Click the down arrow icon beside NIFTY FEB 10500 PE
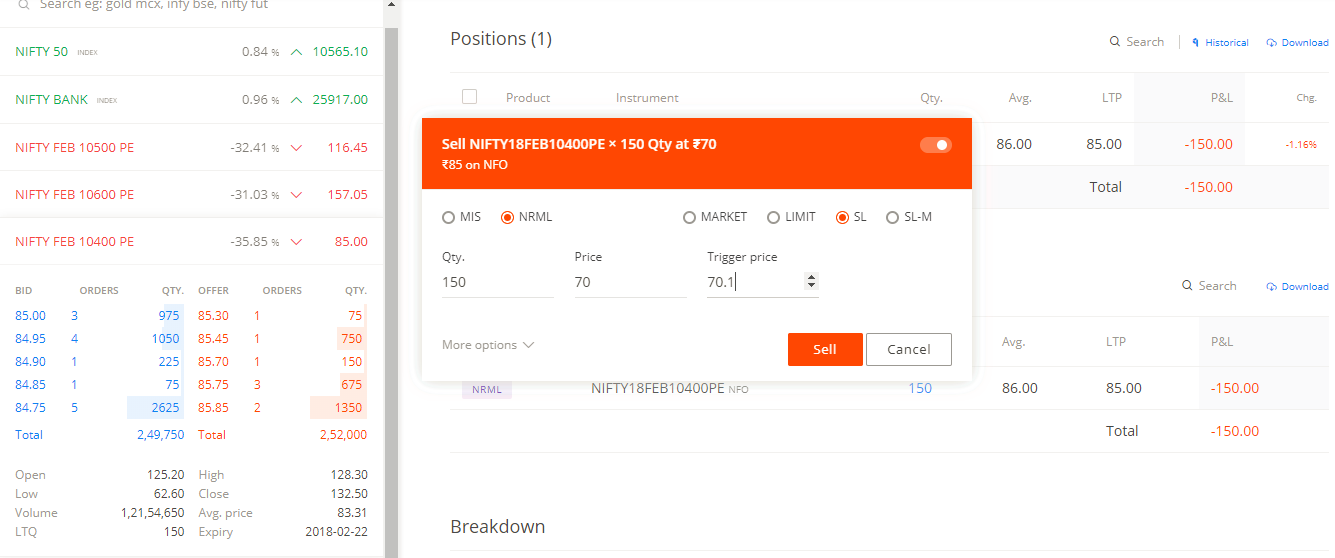 click(x=296, y=148)
